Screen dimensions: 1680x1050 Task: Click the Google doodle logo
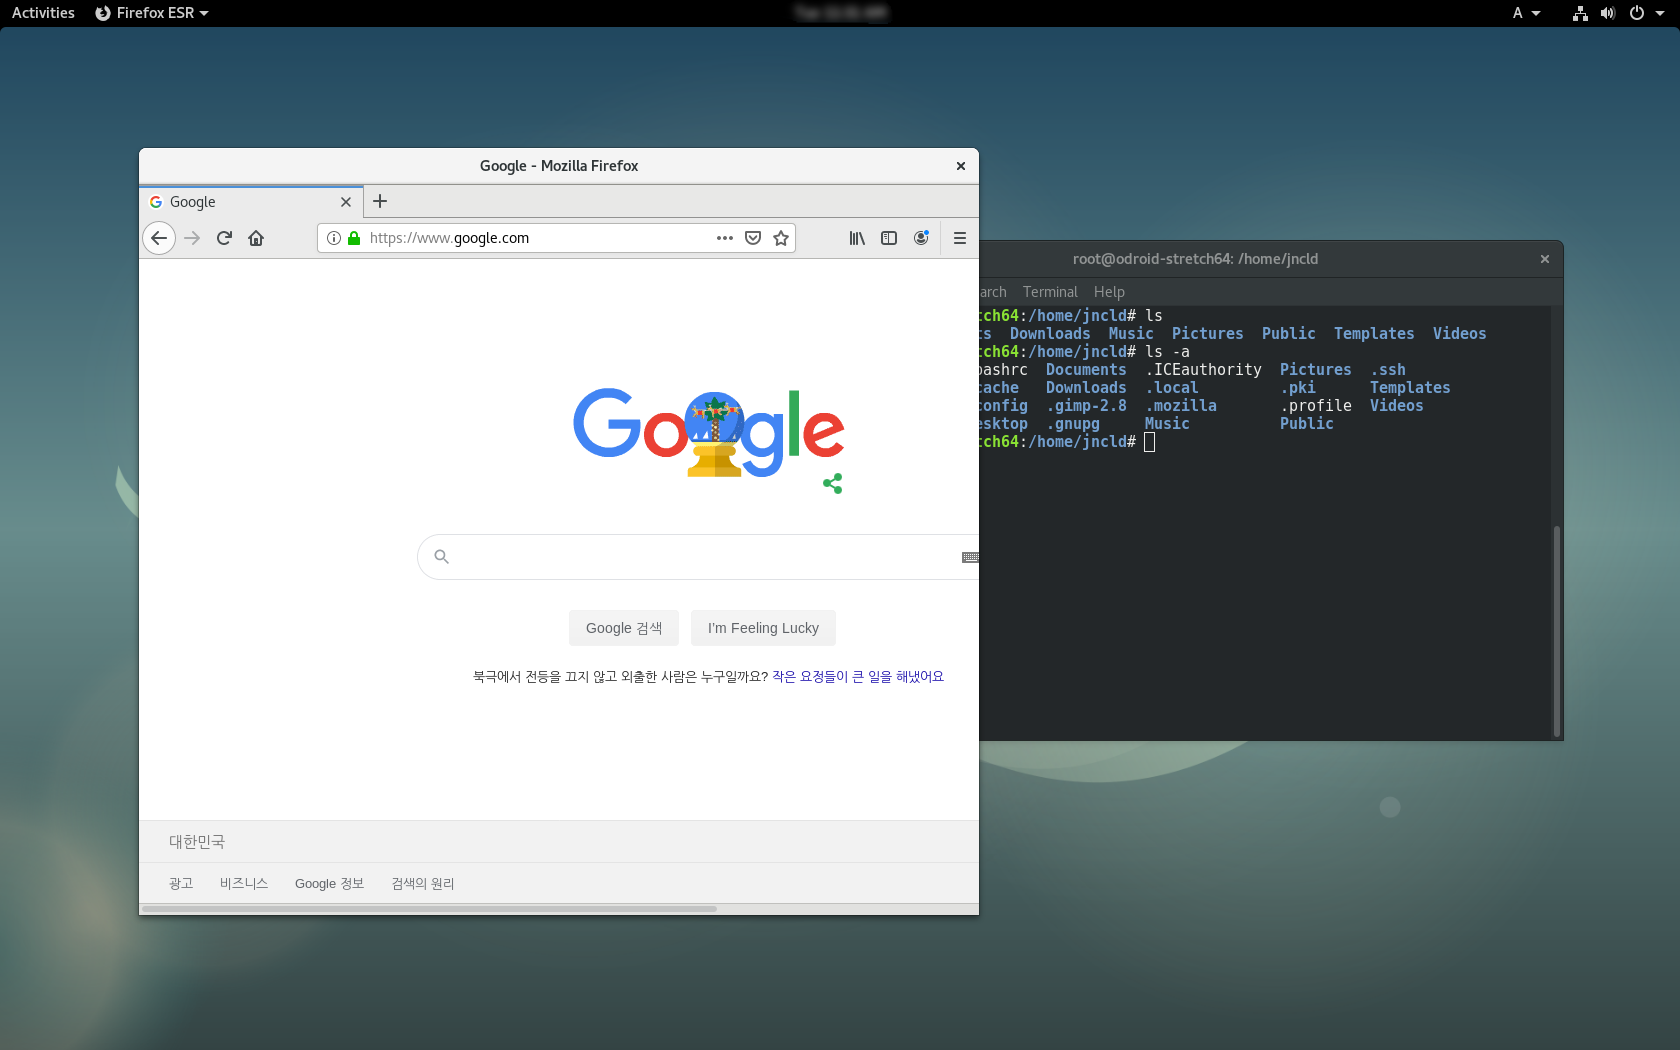[x=709, y=432]
